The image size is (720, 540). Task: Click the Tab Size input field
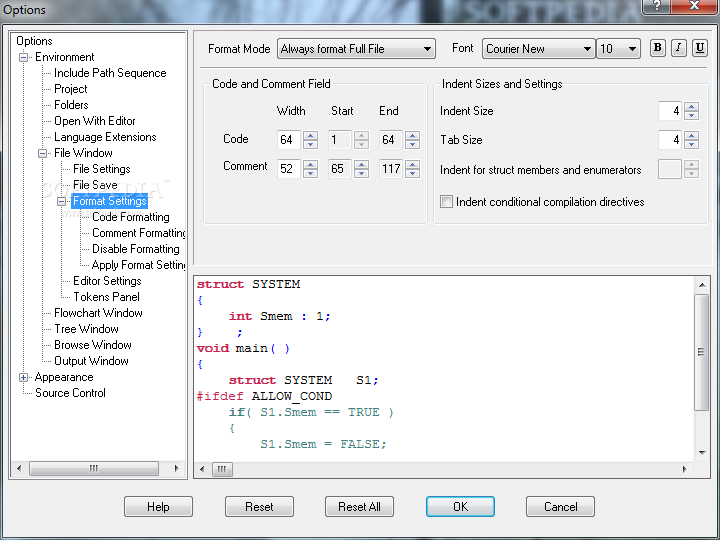[669, 140]
